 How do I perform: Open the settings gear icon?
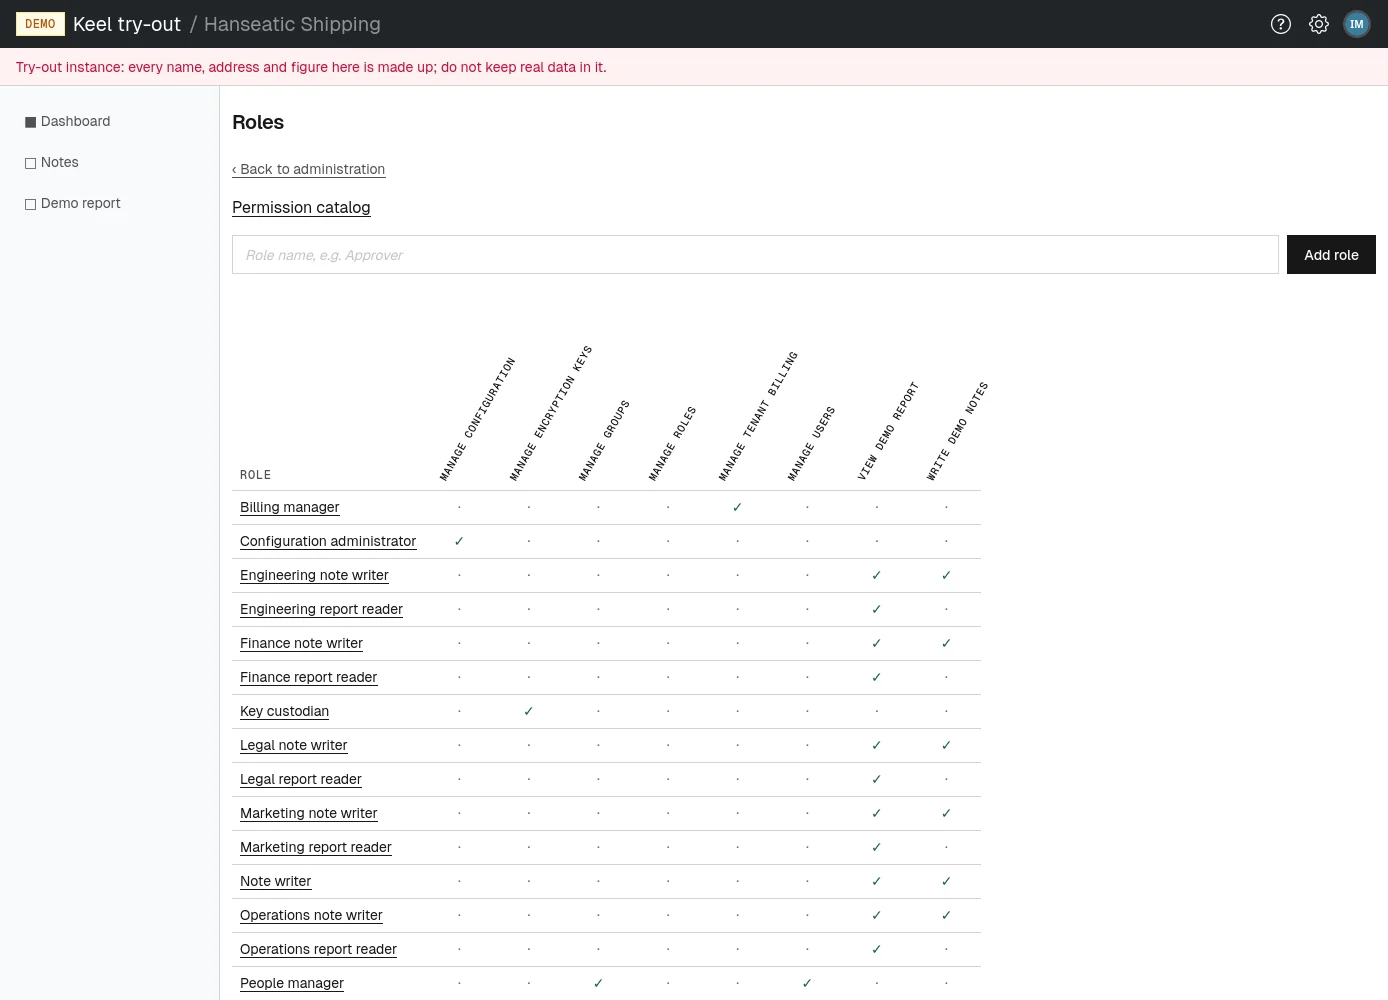[x=1319, y=24]
